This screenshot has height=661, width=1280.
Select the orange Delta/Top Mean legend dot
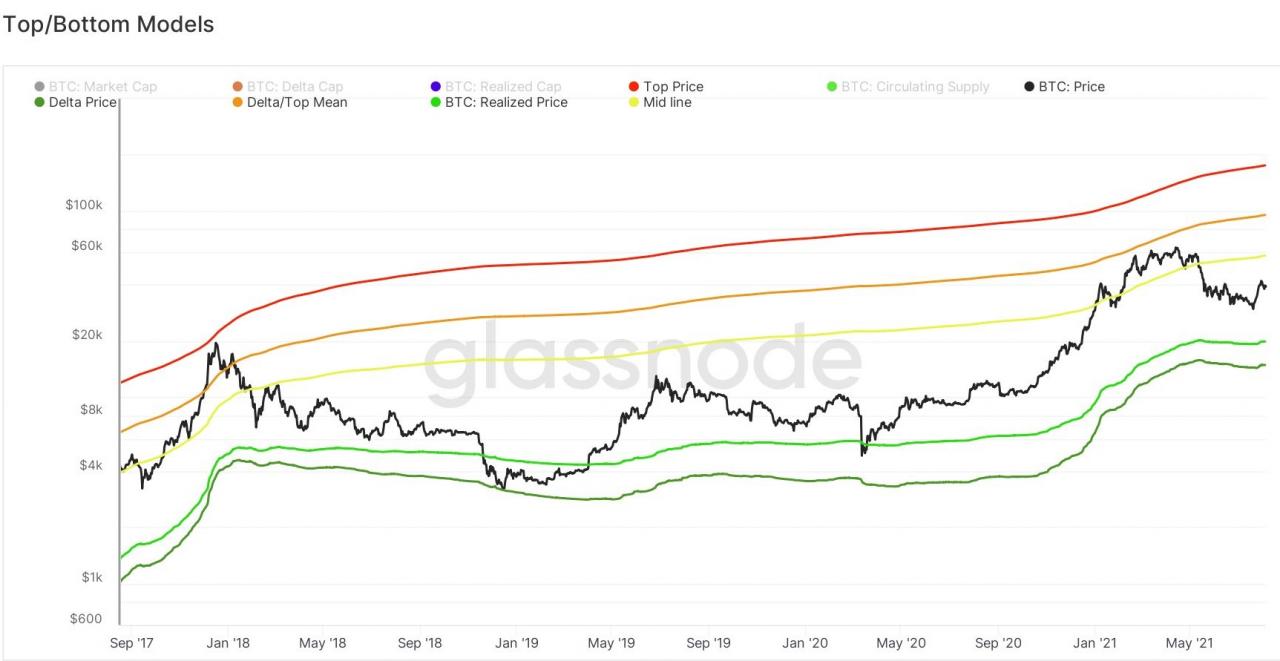(238, 102)
